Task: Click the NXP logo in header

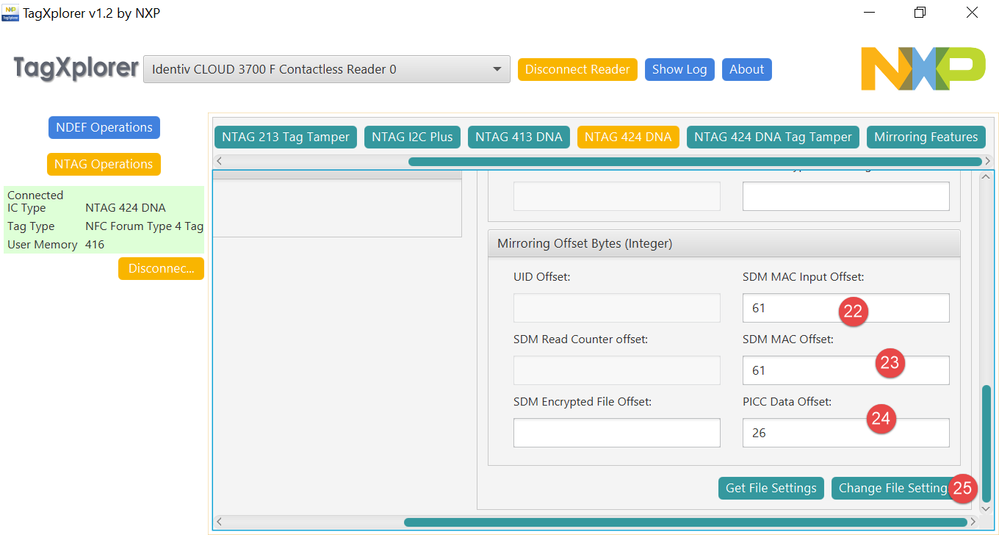Action: [x=923, y=68]
